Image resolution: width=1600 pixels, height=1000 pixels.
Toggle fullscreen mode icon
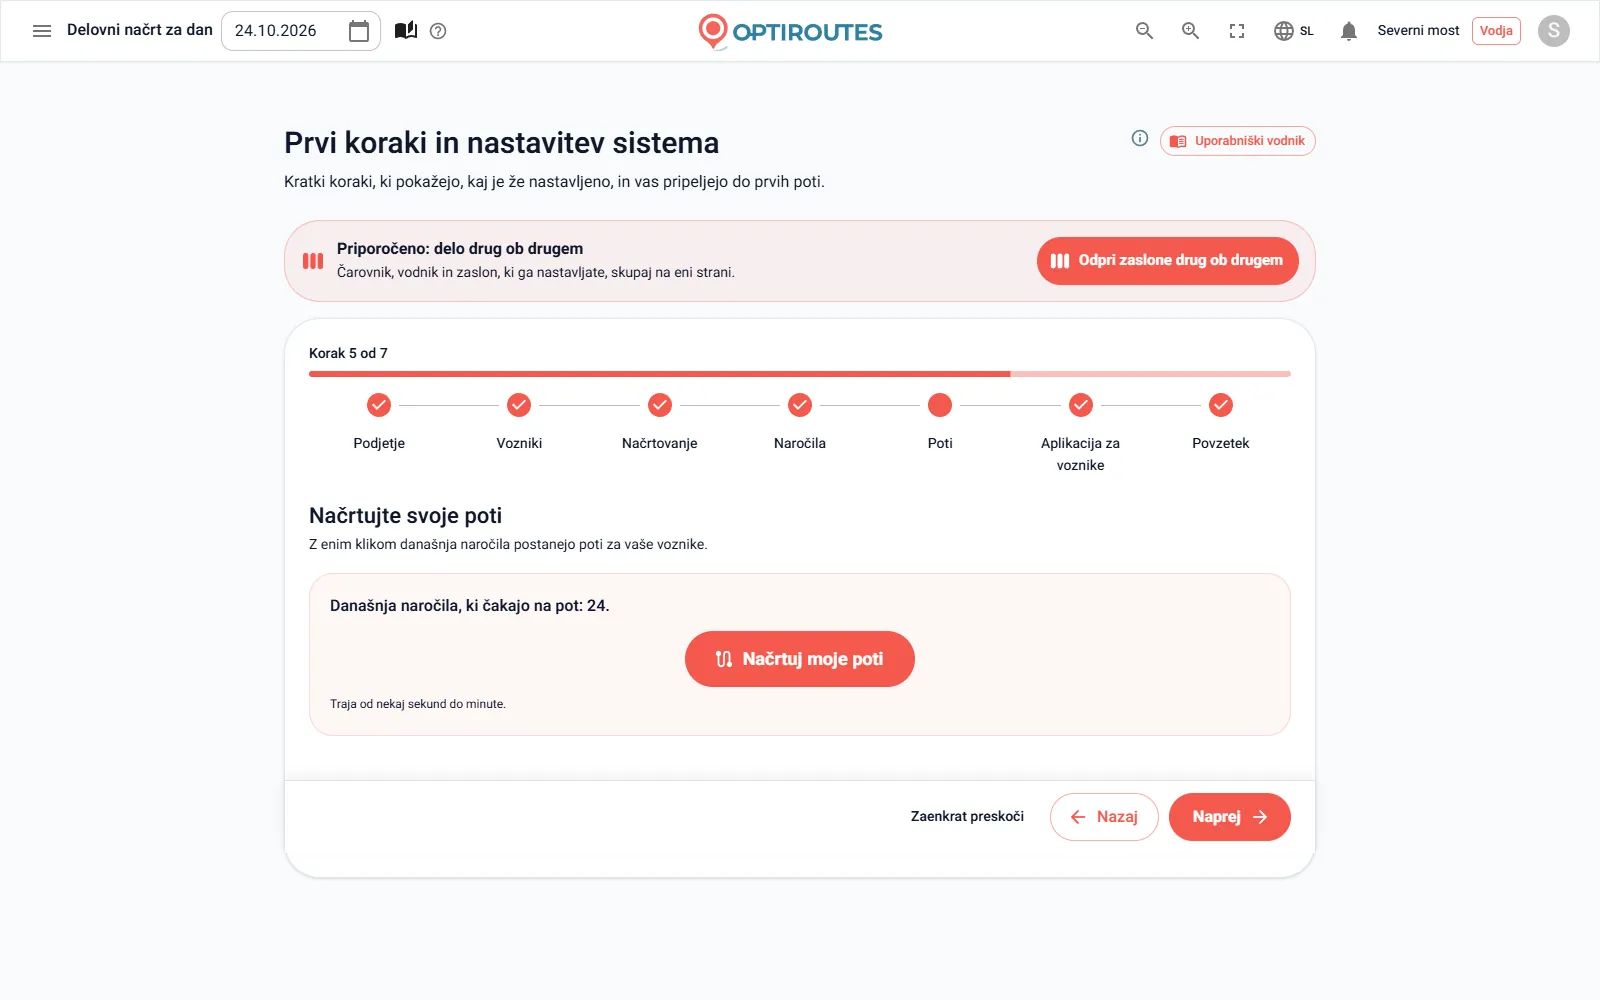pyautogui.click(x=1237, y=31)
